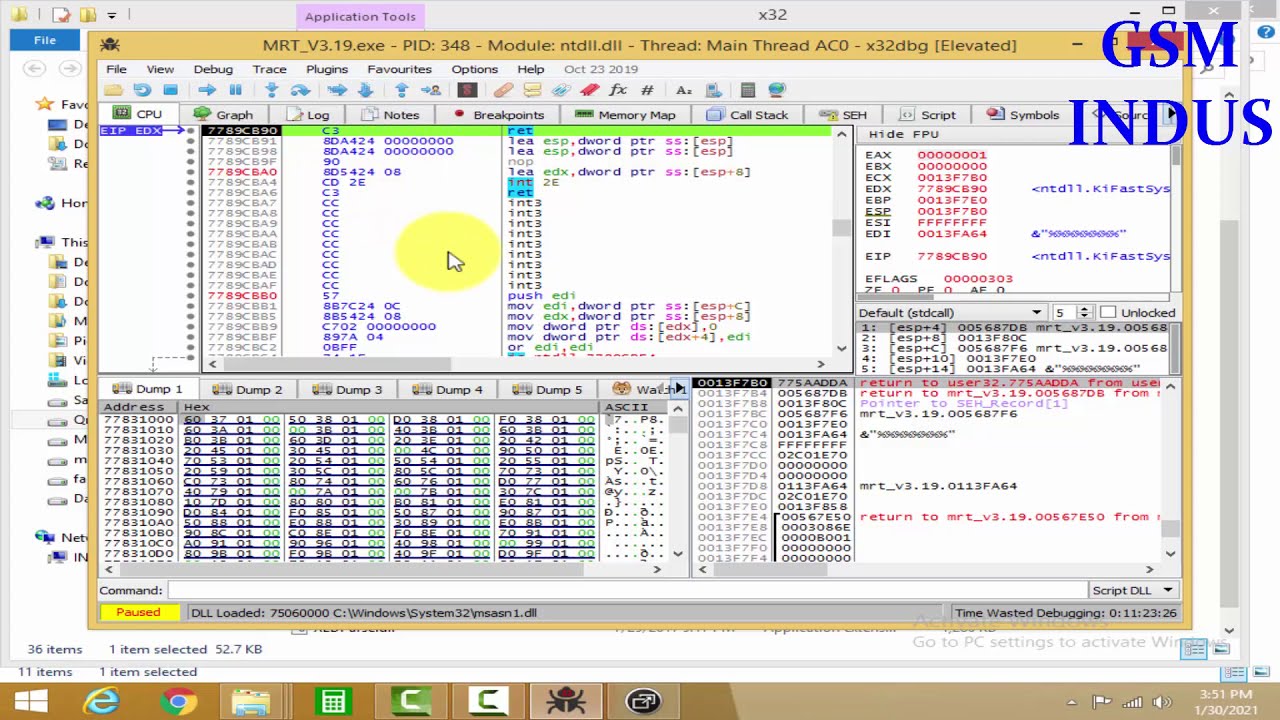Image resolution: width=1280 pixels, height=720 pixels.
Task: Open the Script DLL dropdown
Action: pos(1133,590)
